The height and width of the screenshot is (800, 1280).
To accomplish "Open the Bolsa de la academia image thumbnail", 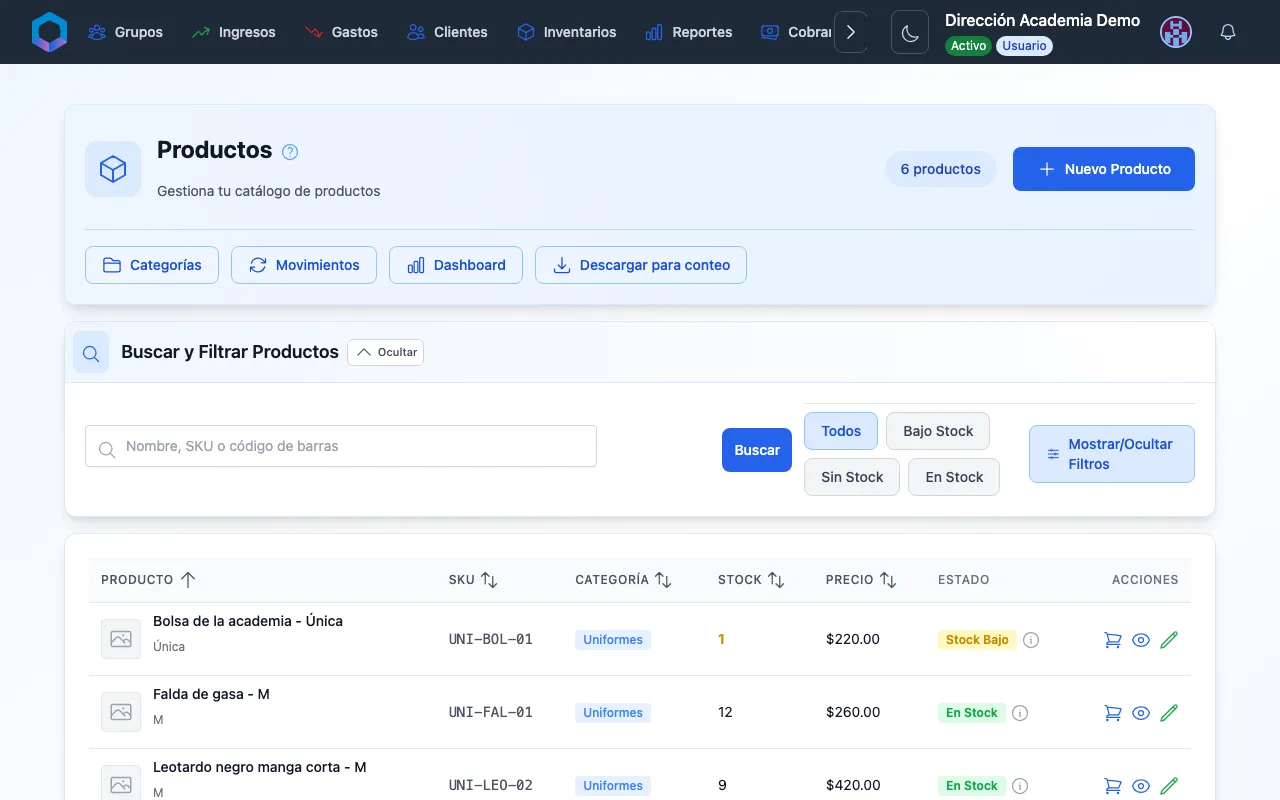I will click(x=121, y=639).
